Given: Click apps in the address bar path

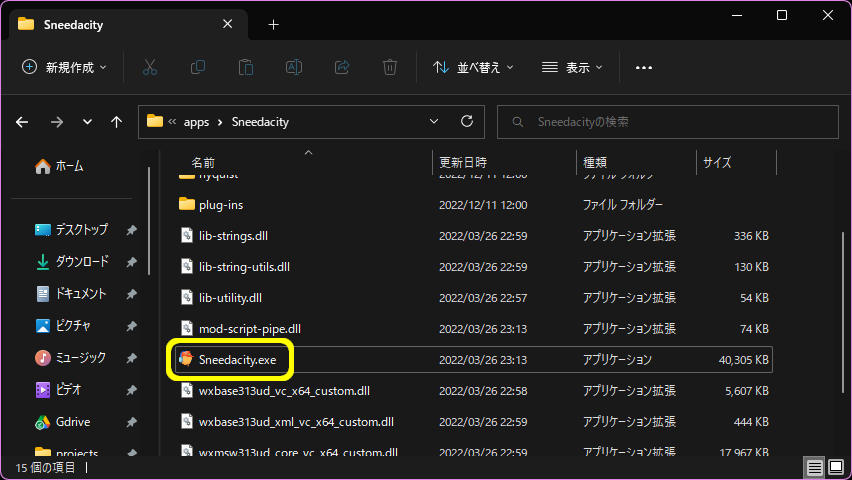Looking at the screenshot, I should point(196,122).
